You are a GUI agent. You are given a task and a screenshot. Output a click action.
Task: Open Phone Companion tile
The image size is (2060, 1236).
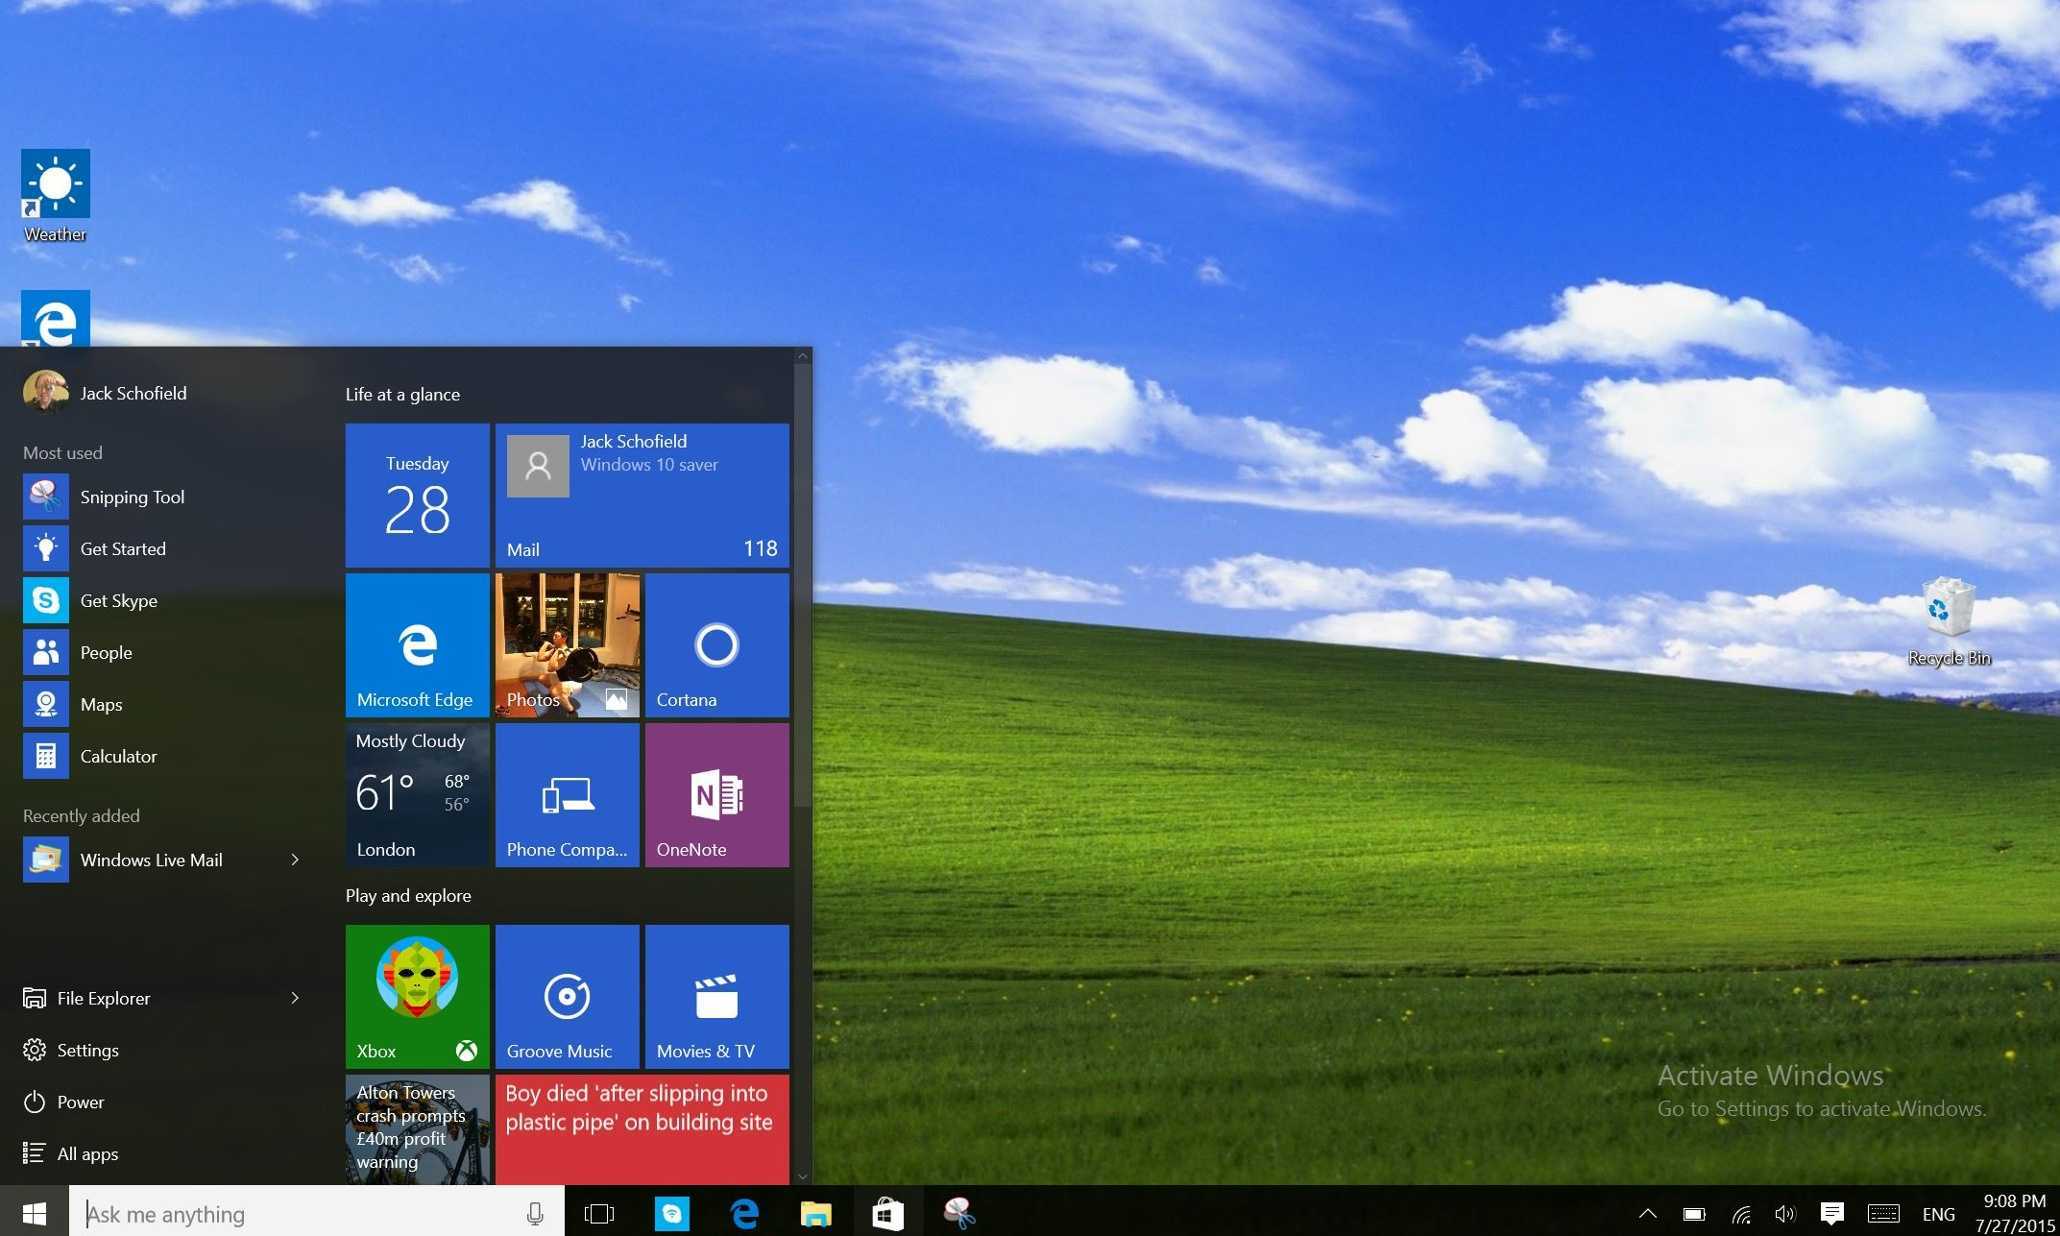coord(566,793)
